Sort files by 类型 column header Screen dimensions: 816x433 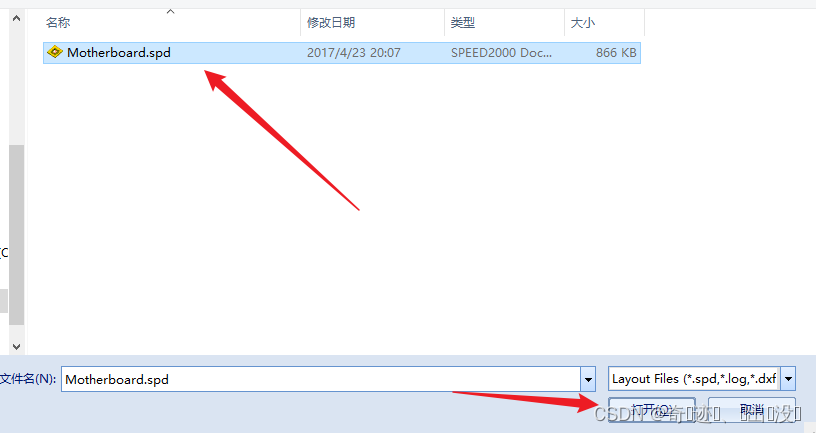(x=463, y=22)
